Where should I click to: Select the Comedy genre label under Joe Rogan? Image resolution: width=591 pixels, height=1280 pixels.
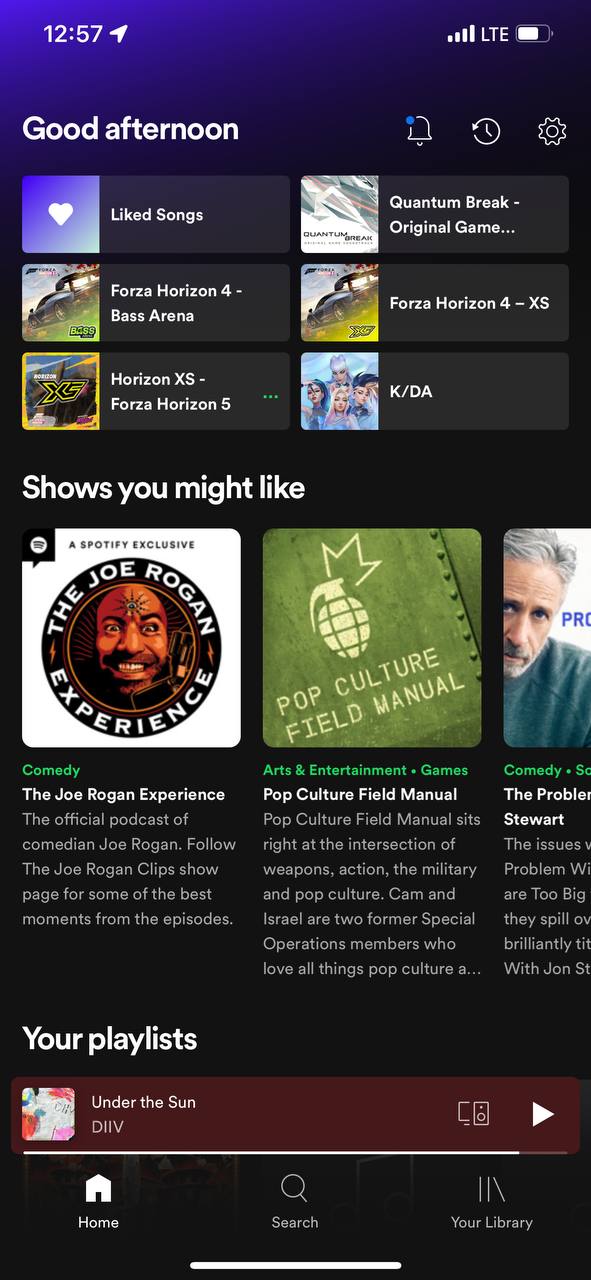tap(51, 770)
